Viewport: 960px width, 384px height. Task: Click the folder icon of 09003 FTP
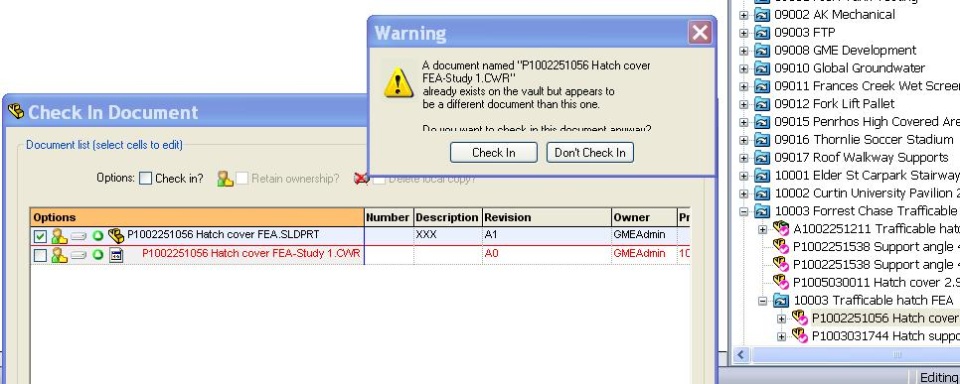762,32
